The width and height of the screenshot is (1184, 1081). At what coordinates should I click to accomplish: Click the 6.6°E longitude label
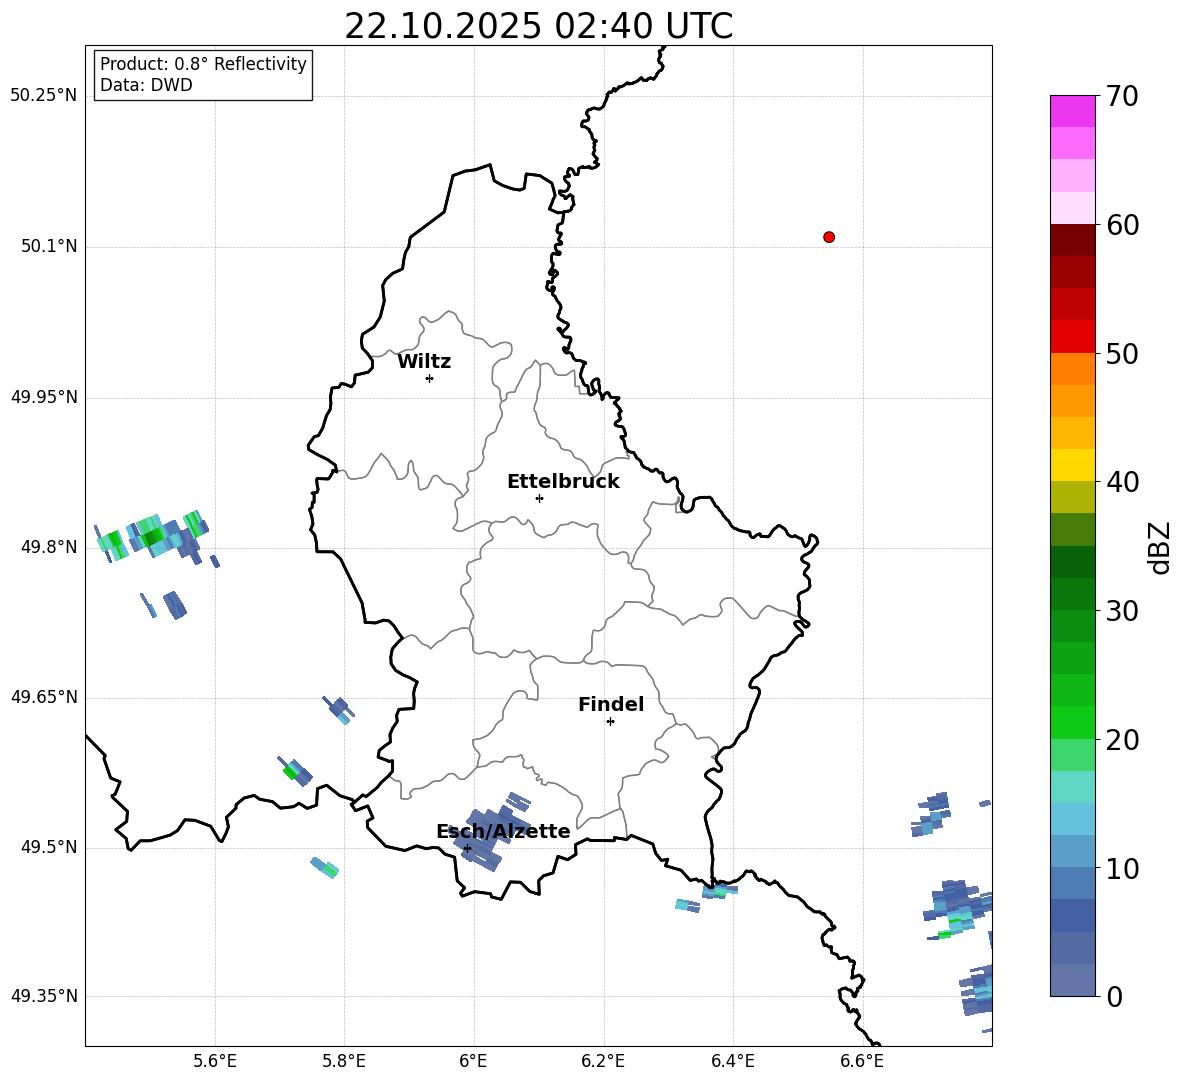(862, 1061)
